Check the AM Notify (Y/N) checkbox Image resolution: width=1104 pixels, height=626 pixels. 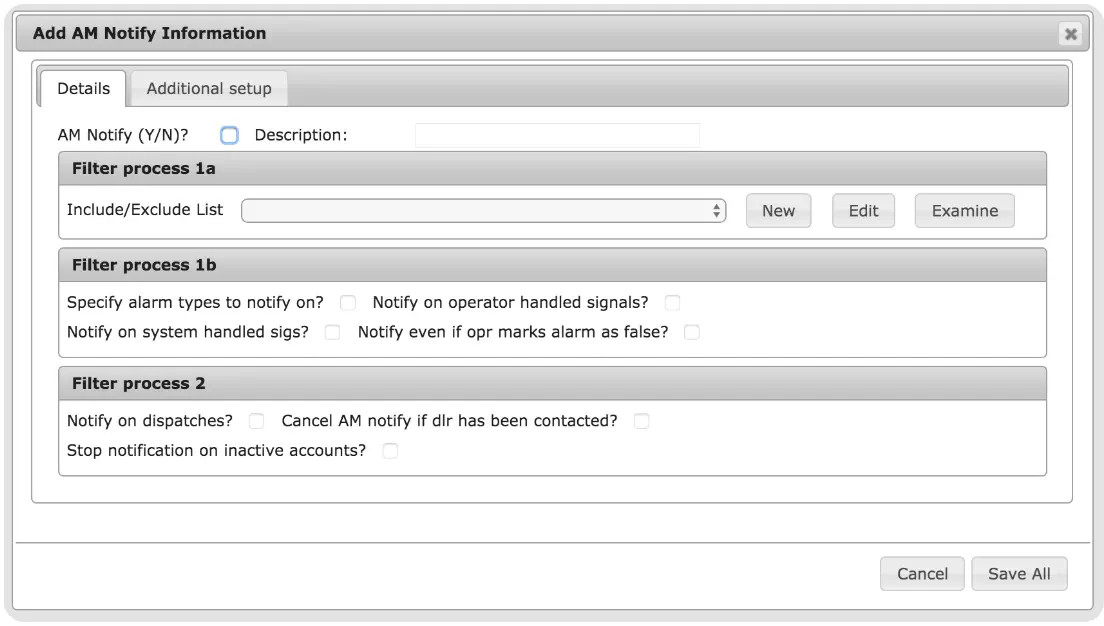pos(229,135)
